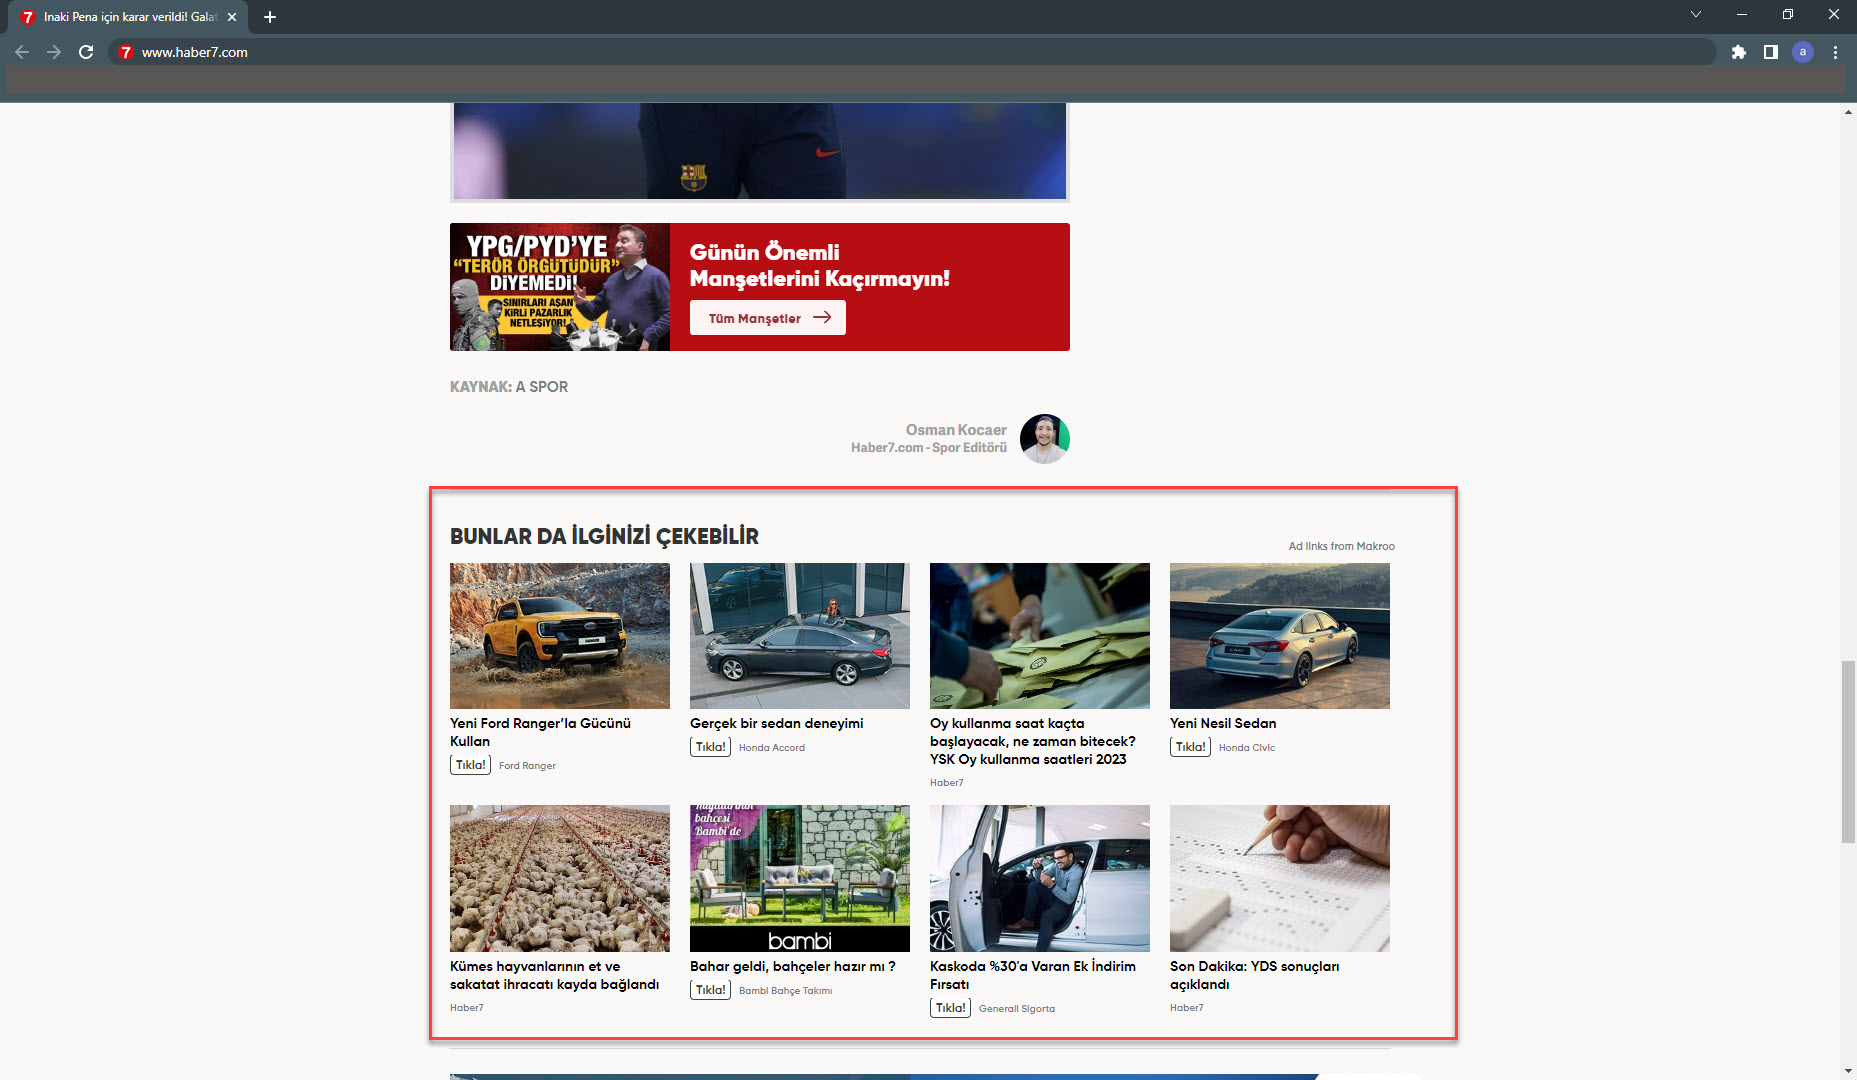
Task: Open the three-dot browser menu
Action: pos(1835,52)
